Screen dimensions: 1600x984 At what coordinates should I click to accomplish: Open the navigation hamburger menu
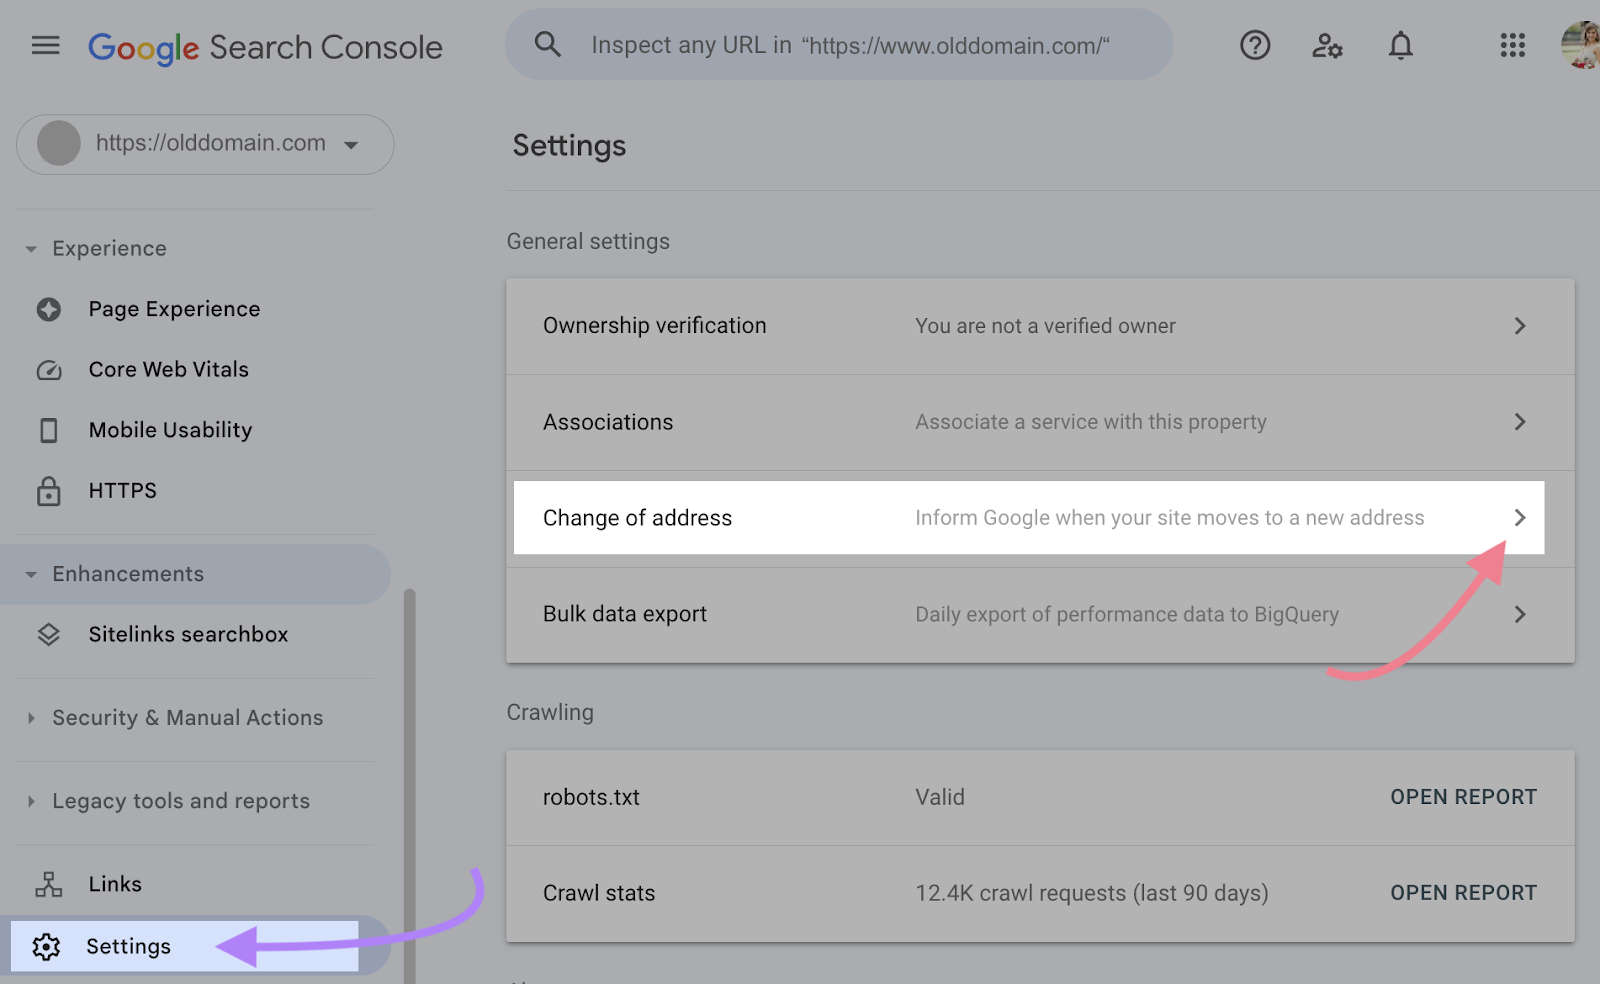click(45, 45)
